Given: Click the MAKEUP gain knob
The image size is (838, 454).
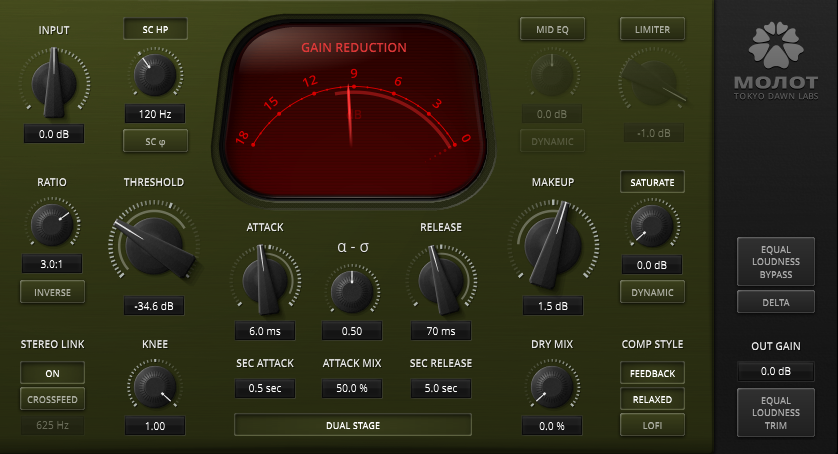Looking at the screenshot, I should (553, 245).
